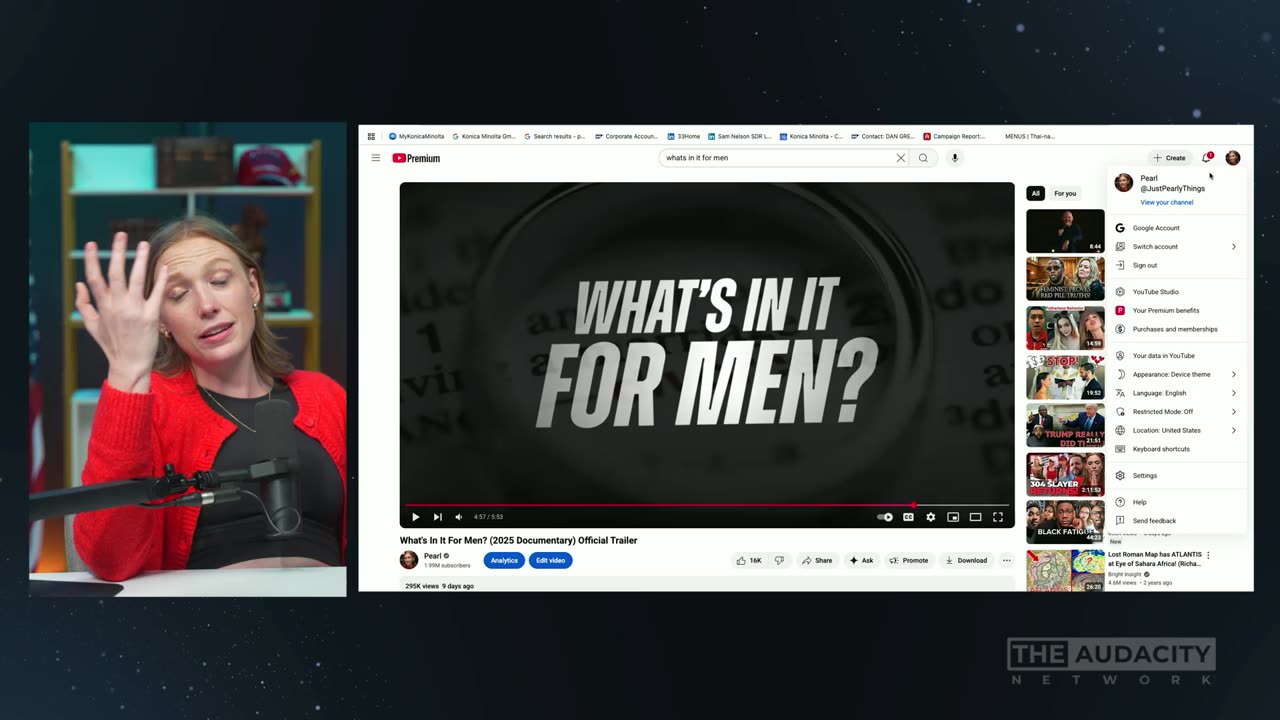Mute the video volume
The height and width of the screenshot is (720, 1280).
click(459, 517)
